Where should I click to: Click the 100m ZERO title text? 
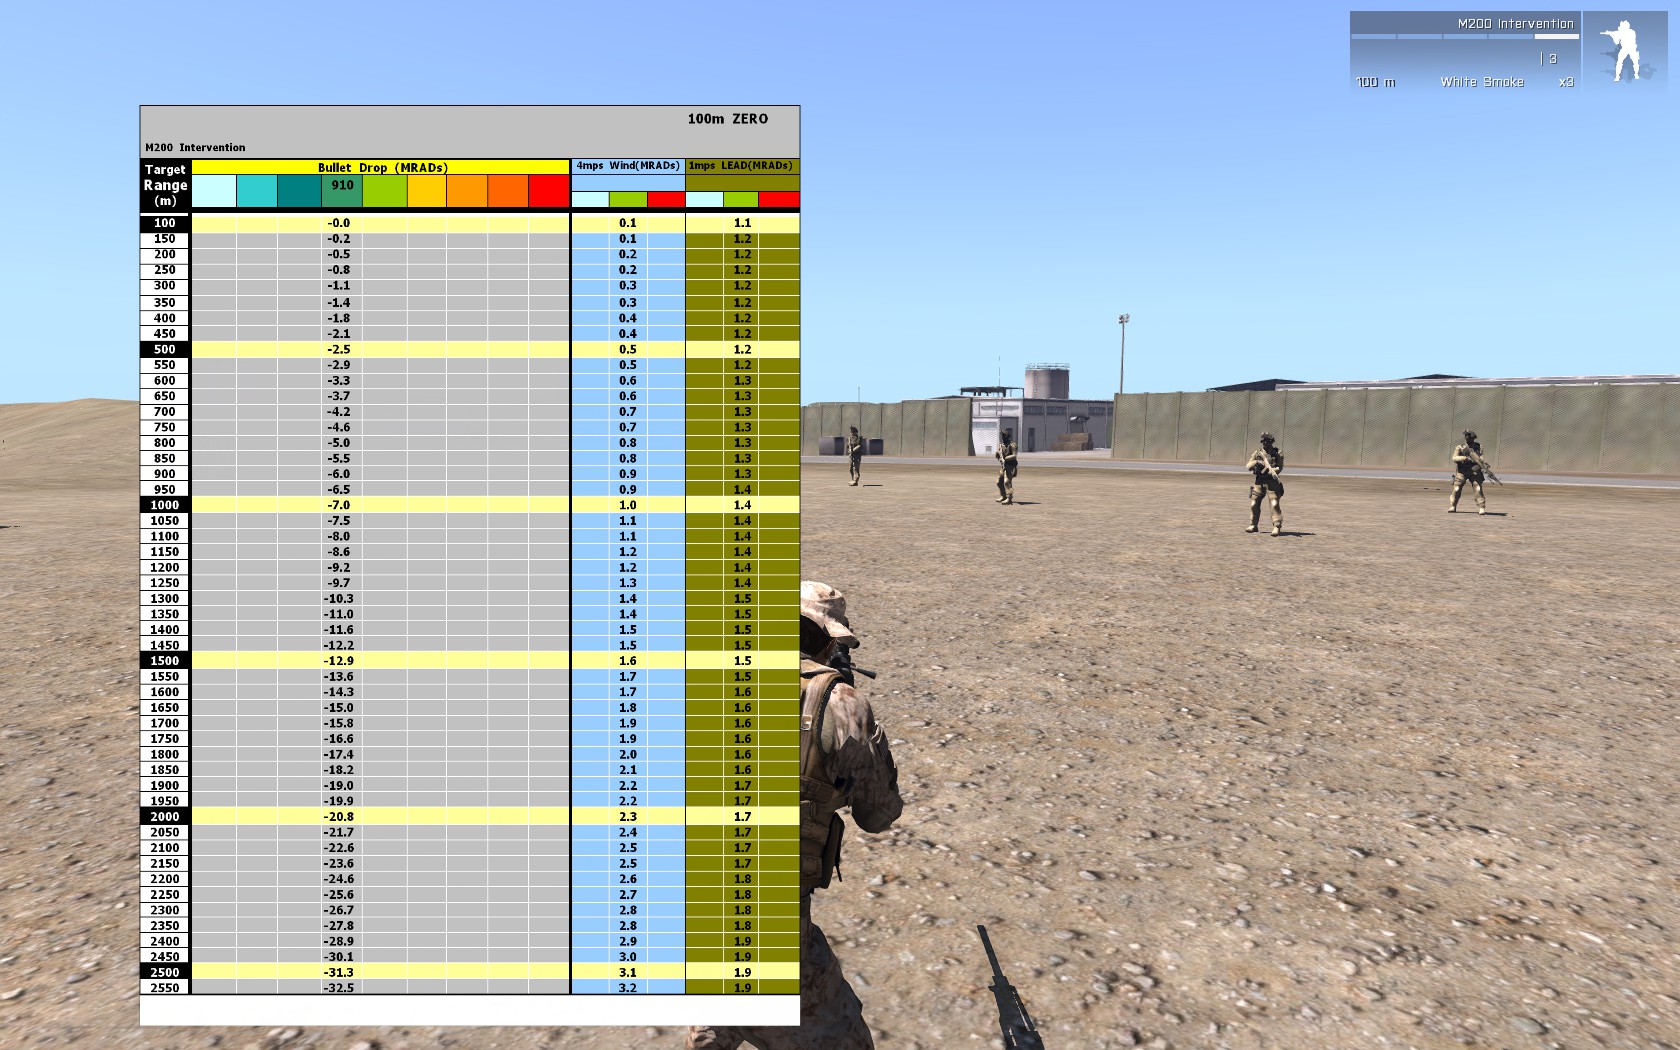click(727, 119)
